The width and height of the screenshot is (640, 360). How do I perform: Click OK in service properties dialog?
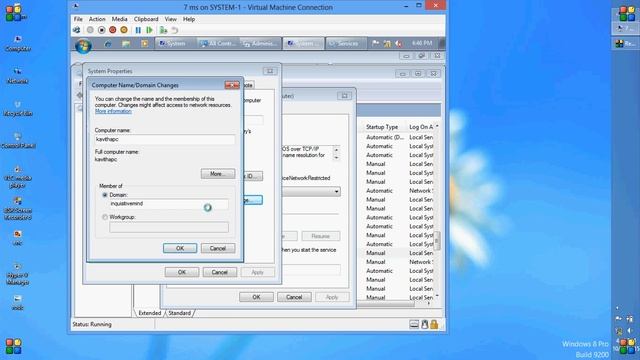[256, 297]
